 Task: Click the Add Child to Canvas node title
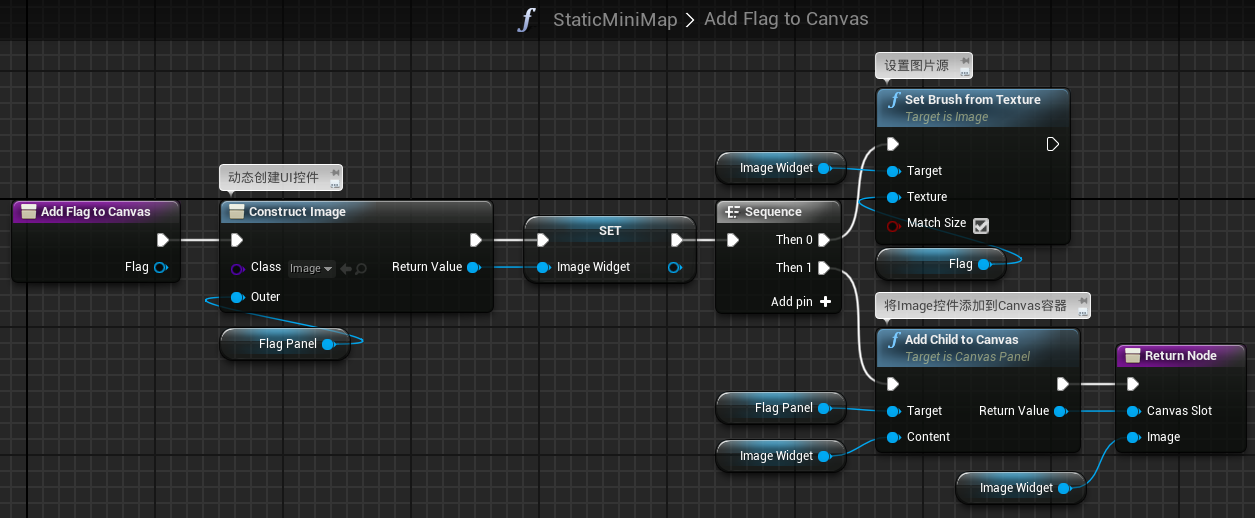(962, 340)
